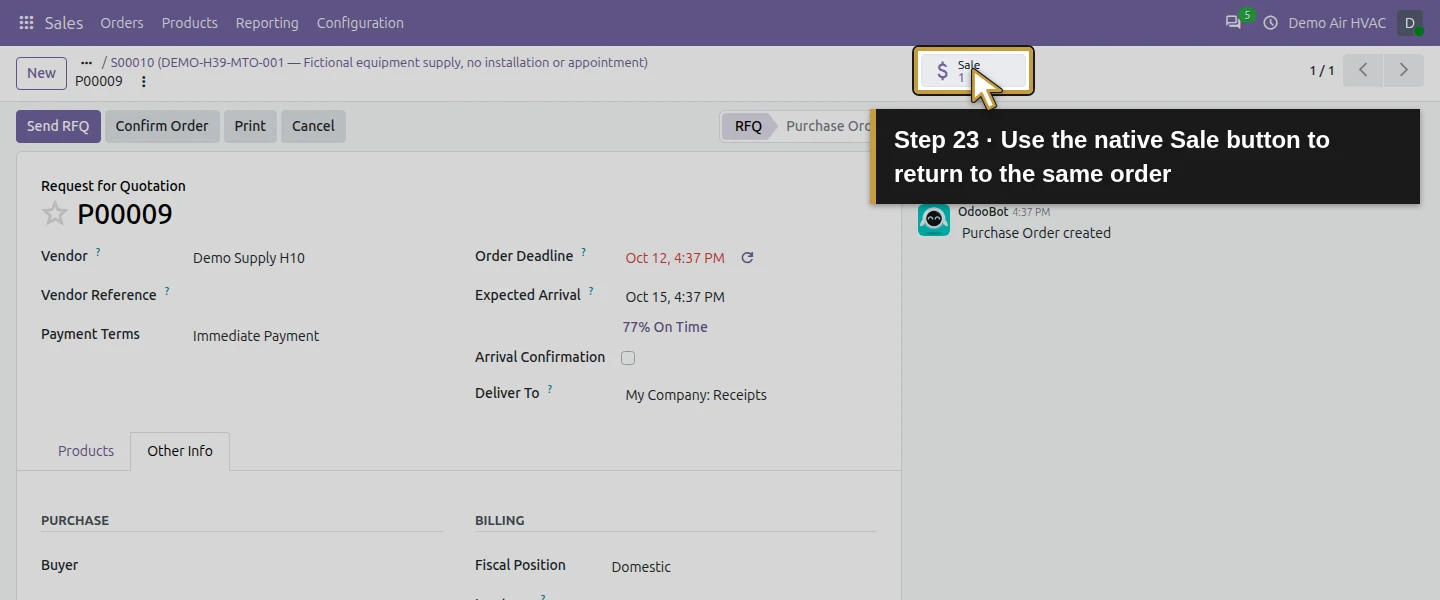Click the Order Deadline help icon
Screen dimensions: 1440x600
(x=583, y=252)
